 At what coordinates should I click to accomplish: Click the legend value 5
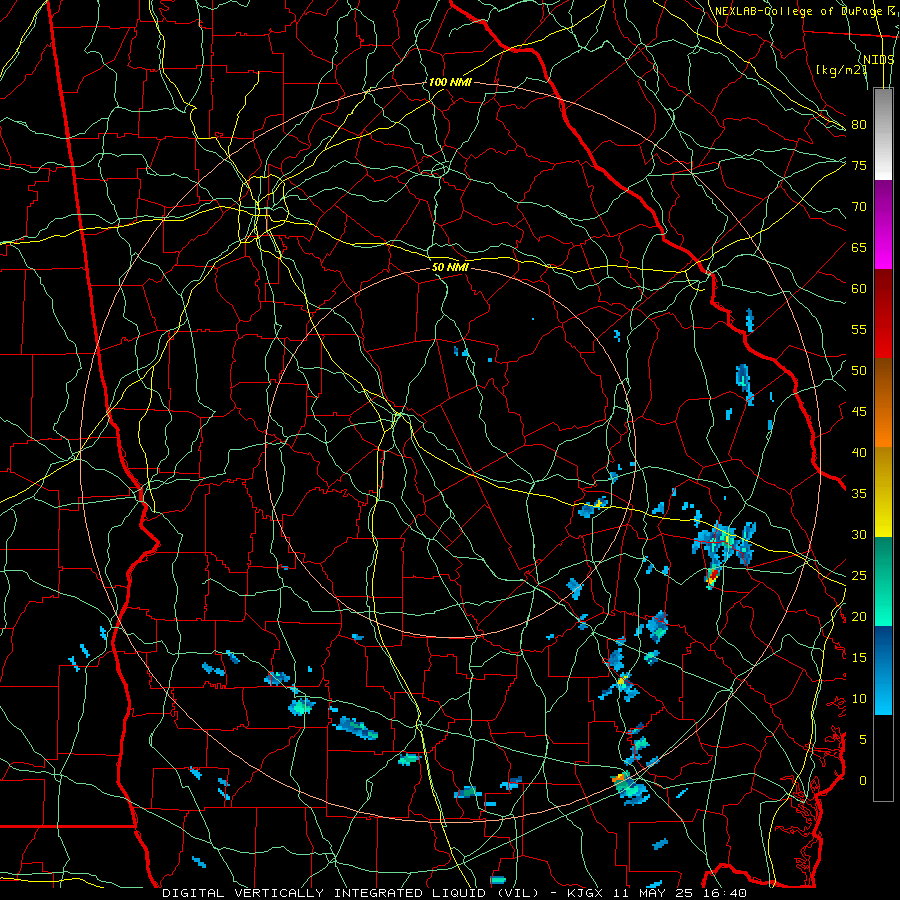[863, 740]
